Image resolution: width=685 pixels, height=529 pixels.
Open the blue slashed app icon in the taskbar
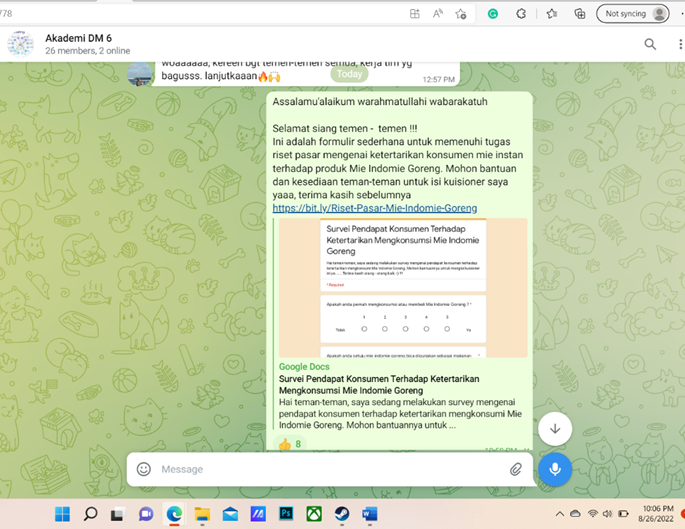[258, 514]
